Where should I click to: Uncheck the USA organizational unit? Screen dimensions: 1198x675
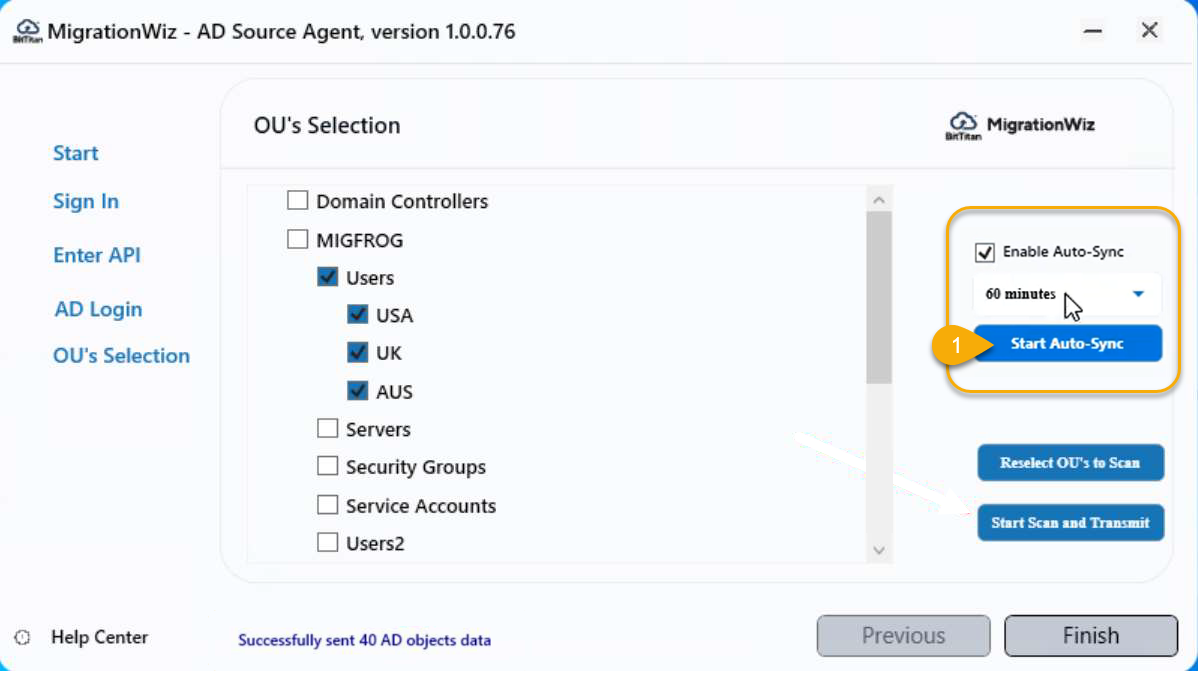click(x=358, y=315)
